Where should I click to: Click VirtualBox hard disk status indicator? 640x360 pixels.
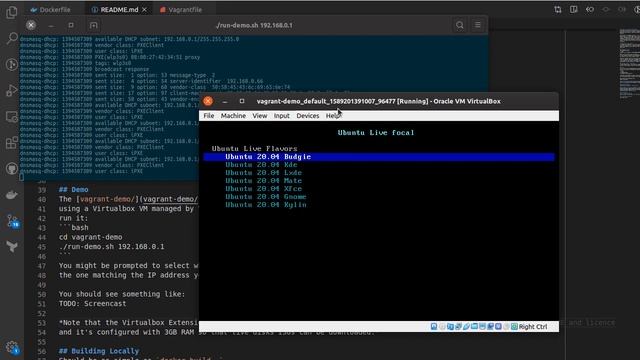click(x=434, y=327)
